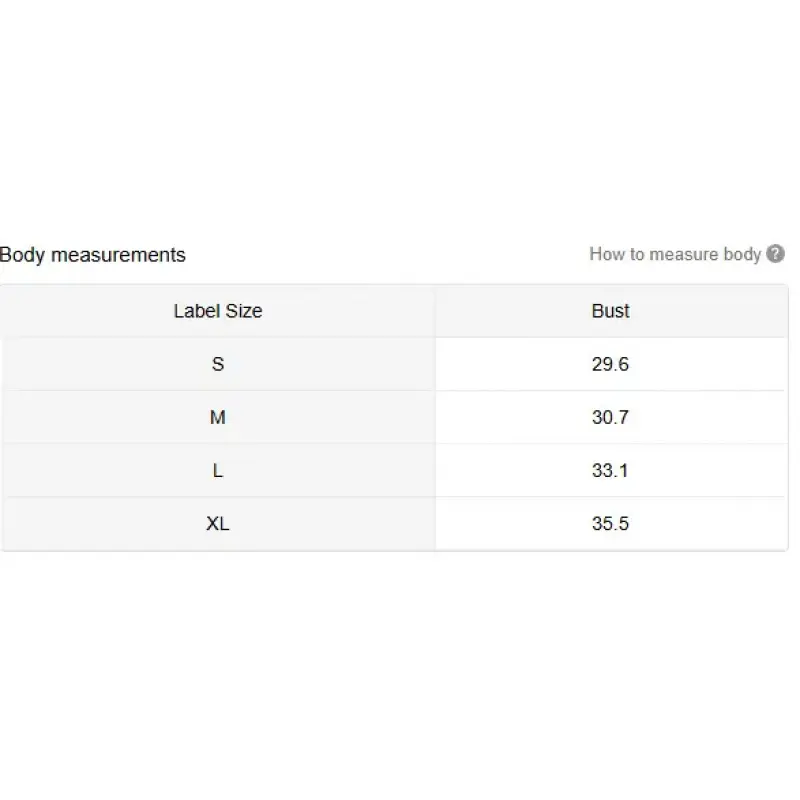Choose the largest size label in table
Screen dimensions: 800x800
pos(218,523)
